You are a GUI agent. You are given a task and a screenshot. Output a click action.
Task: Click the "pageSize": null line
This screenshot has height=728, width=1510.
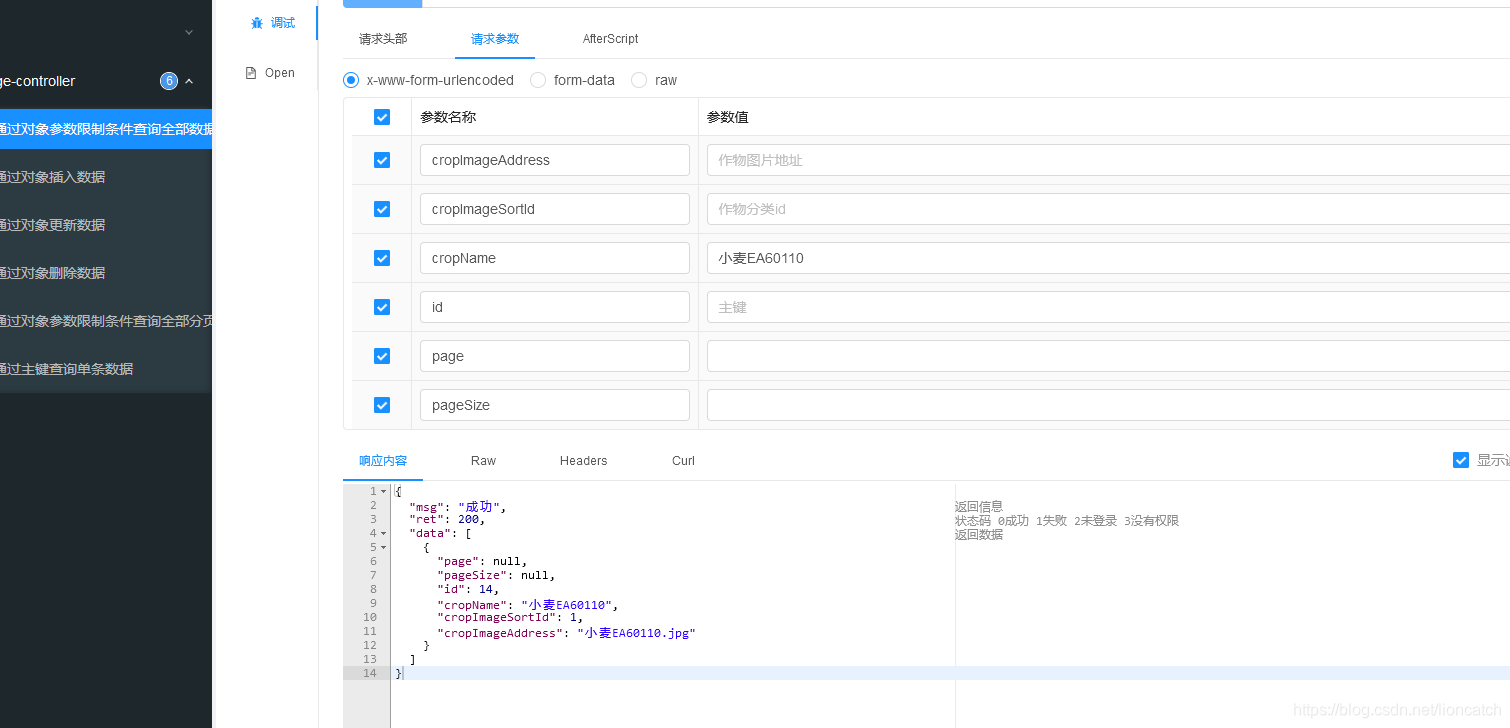(x=496, y=575)
